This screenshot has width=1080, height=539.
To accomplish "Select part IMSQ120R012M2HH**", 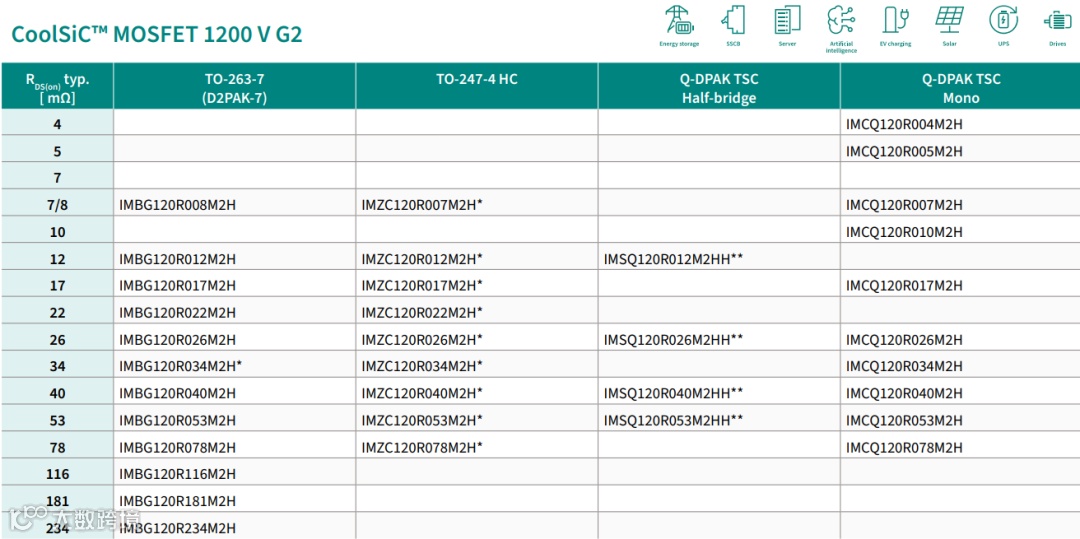I will [x=674, y=259].
